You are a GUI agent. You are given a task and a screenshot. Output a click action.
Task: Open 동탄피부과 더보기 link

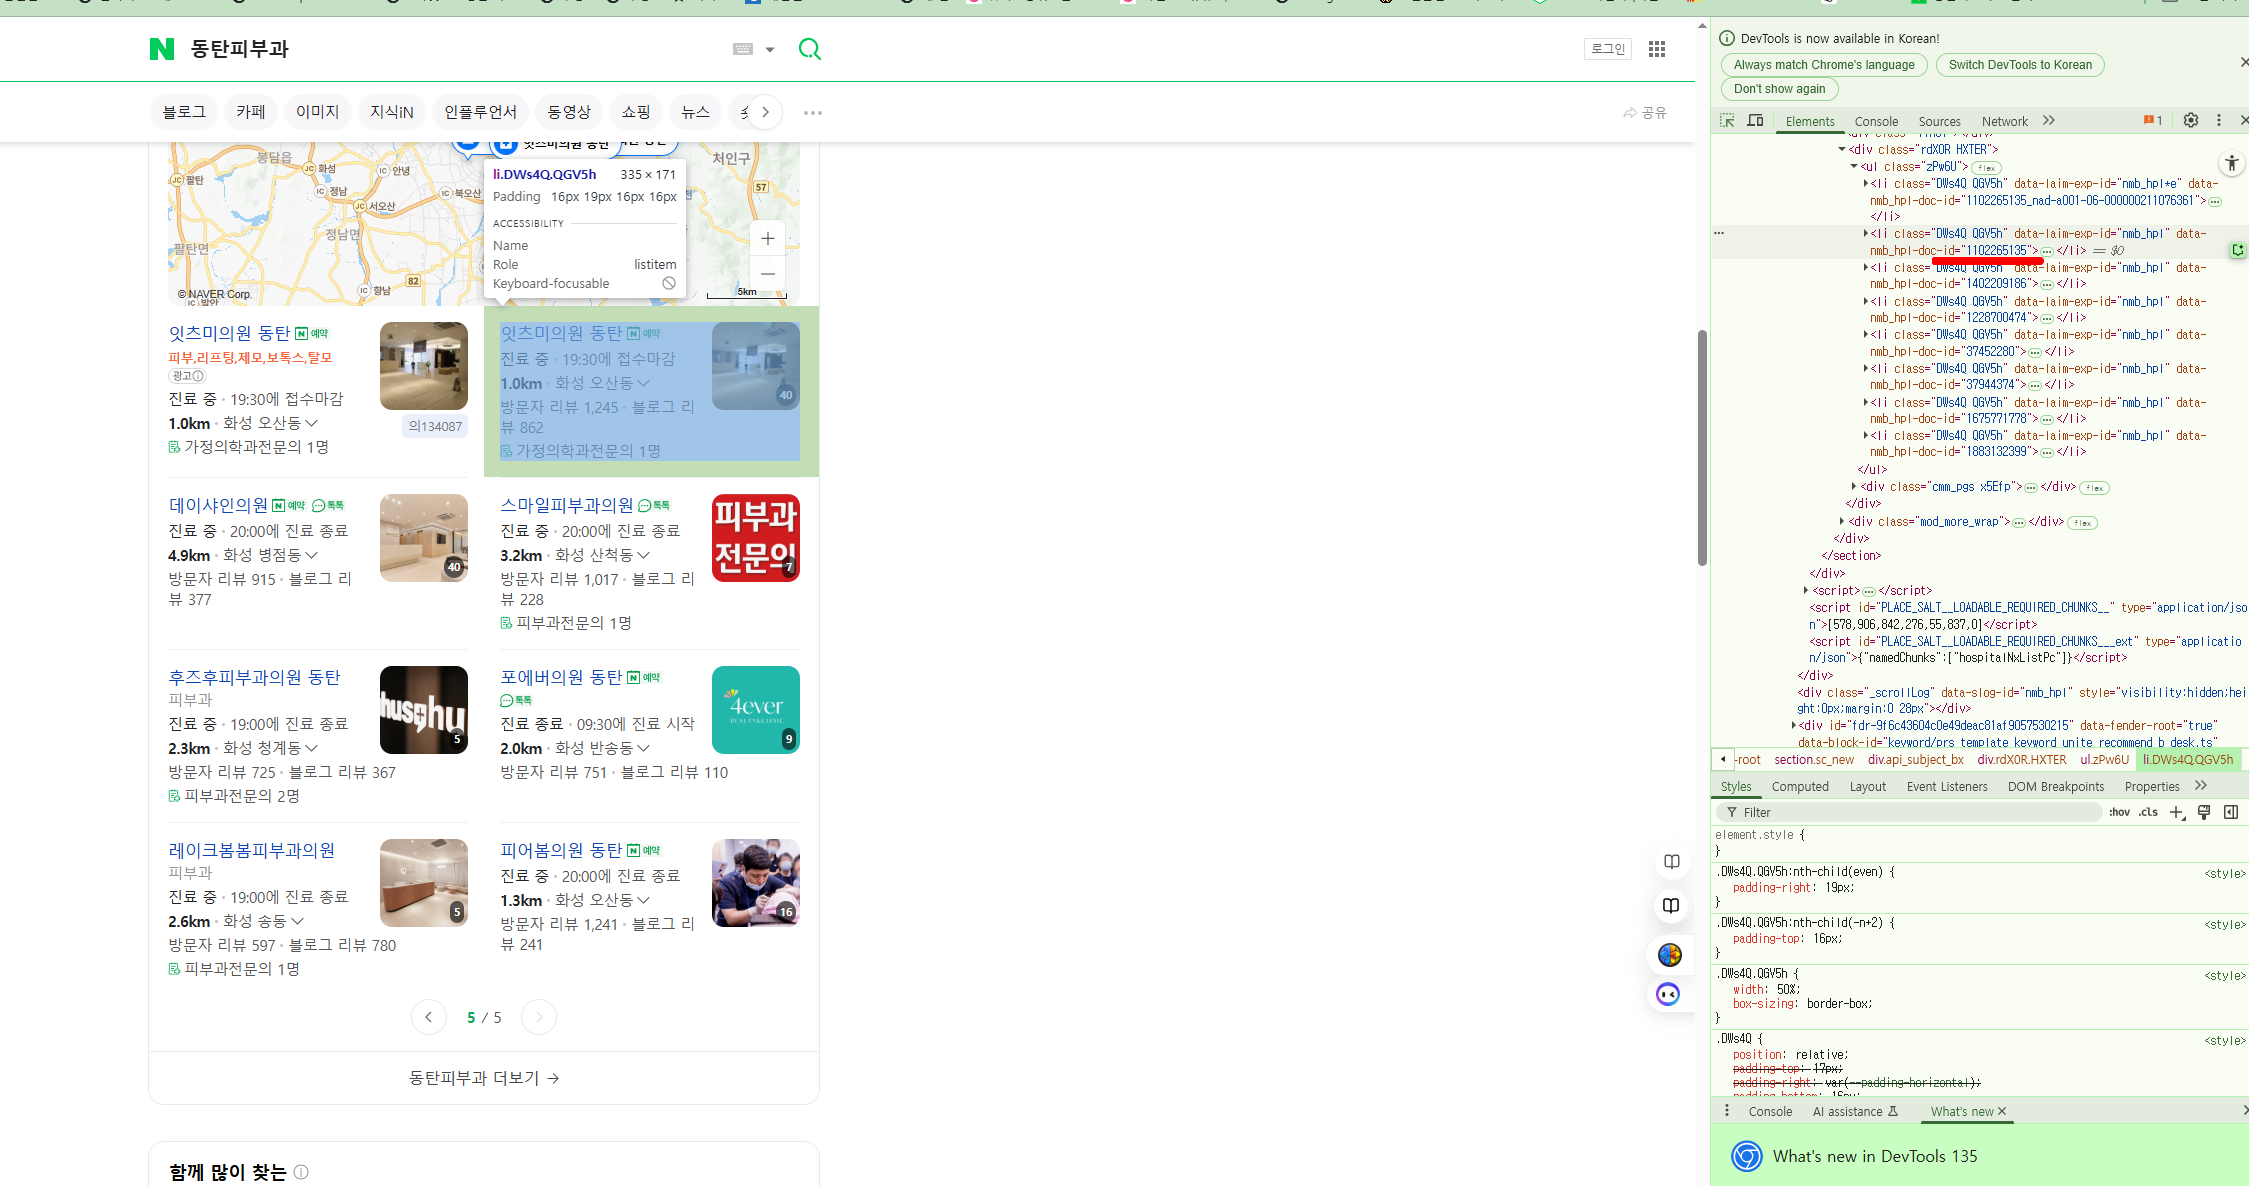484,1078
